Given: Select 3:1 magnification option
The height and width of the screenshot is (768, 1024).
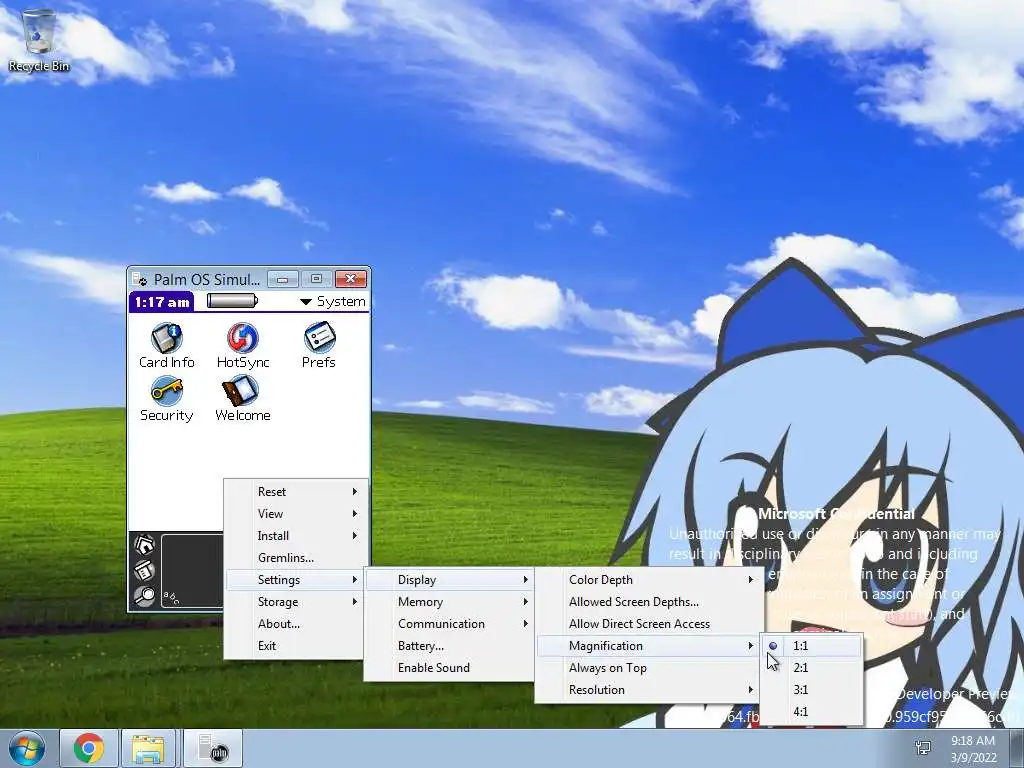Looking at the screenshot, I should [x=812, y=690].
